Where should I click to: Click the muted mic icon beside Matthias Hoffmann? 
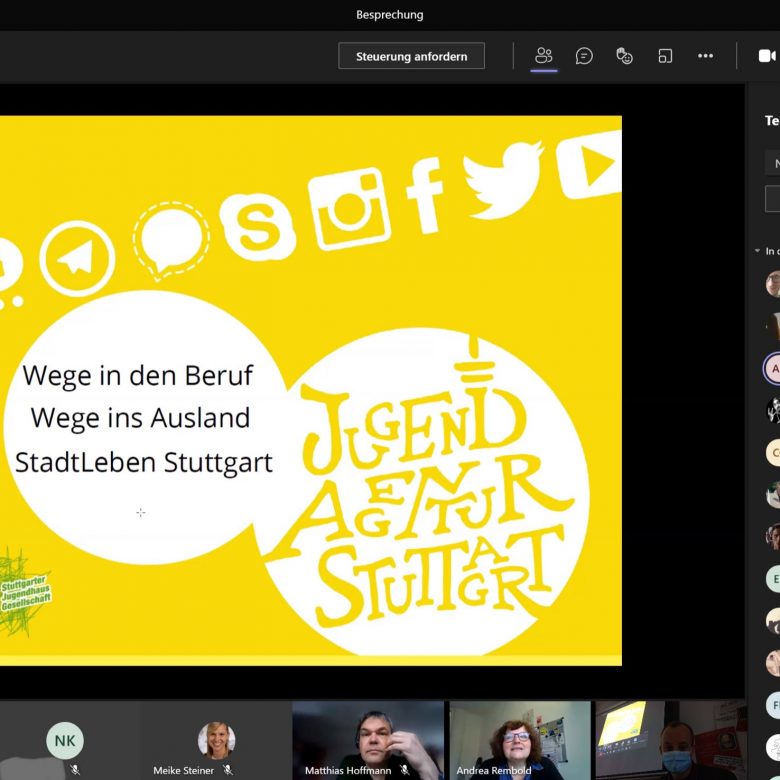click(405, 770)
